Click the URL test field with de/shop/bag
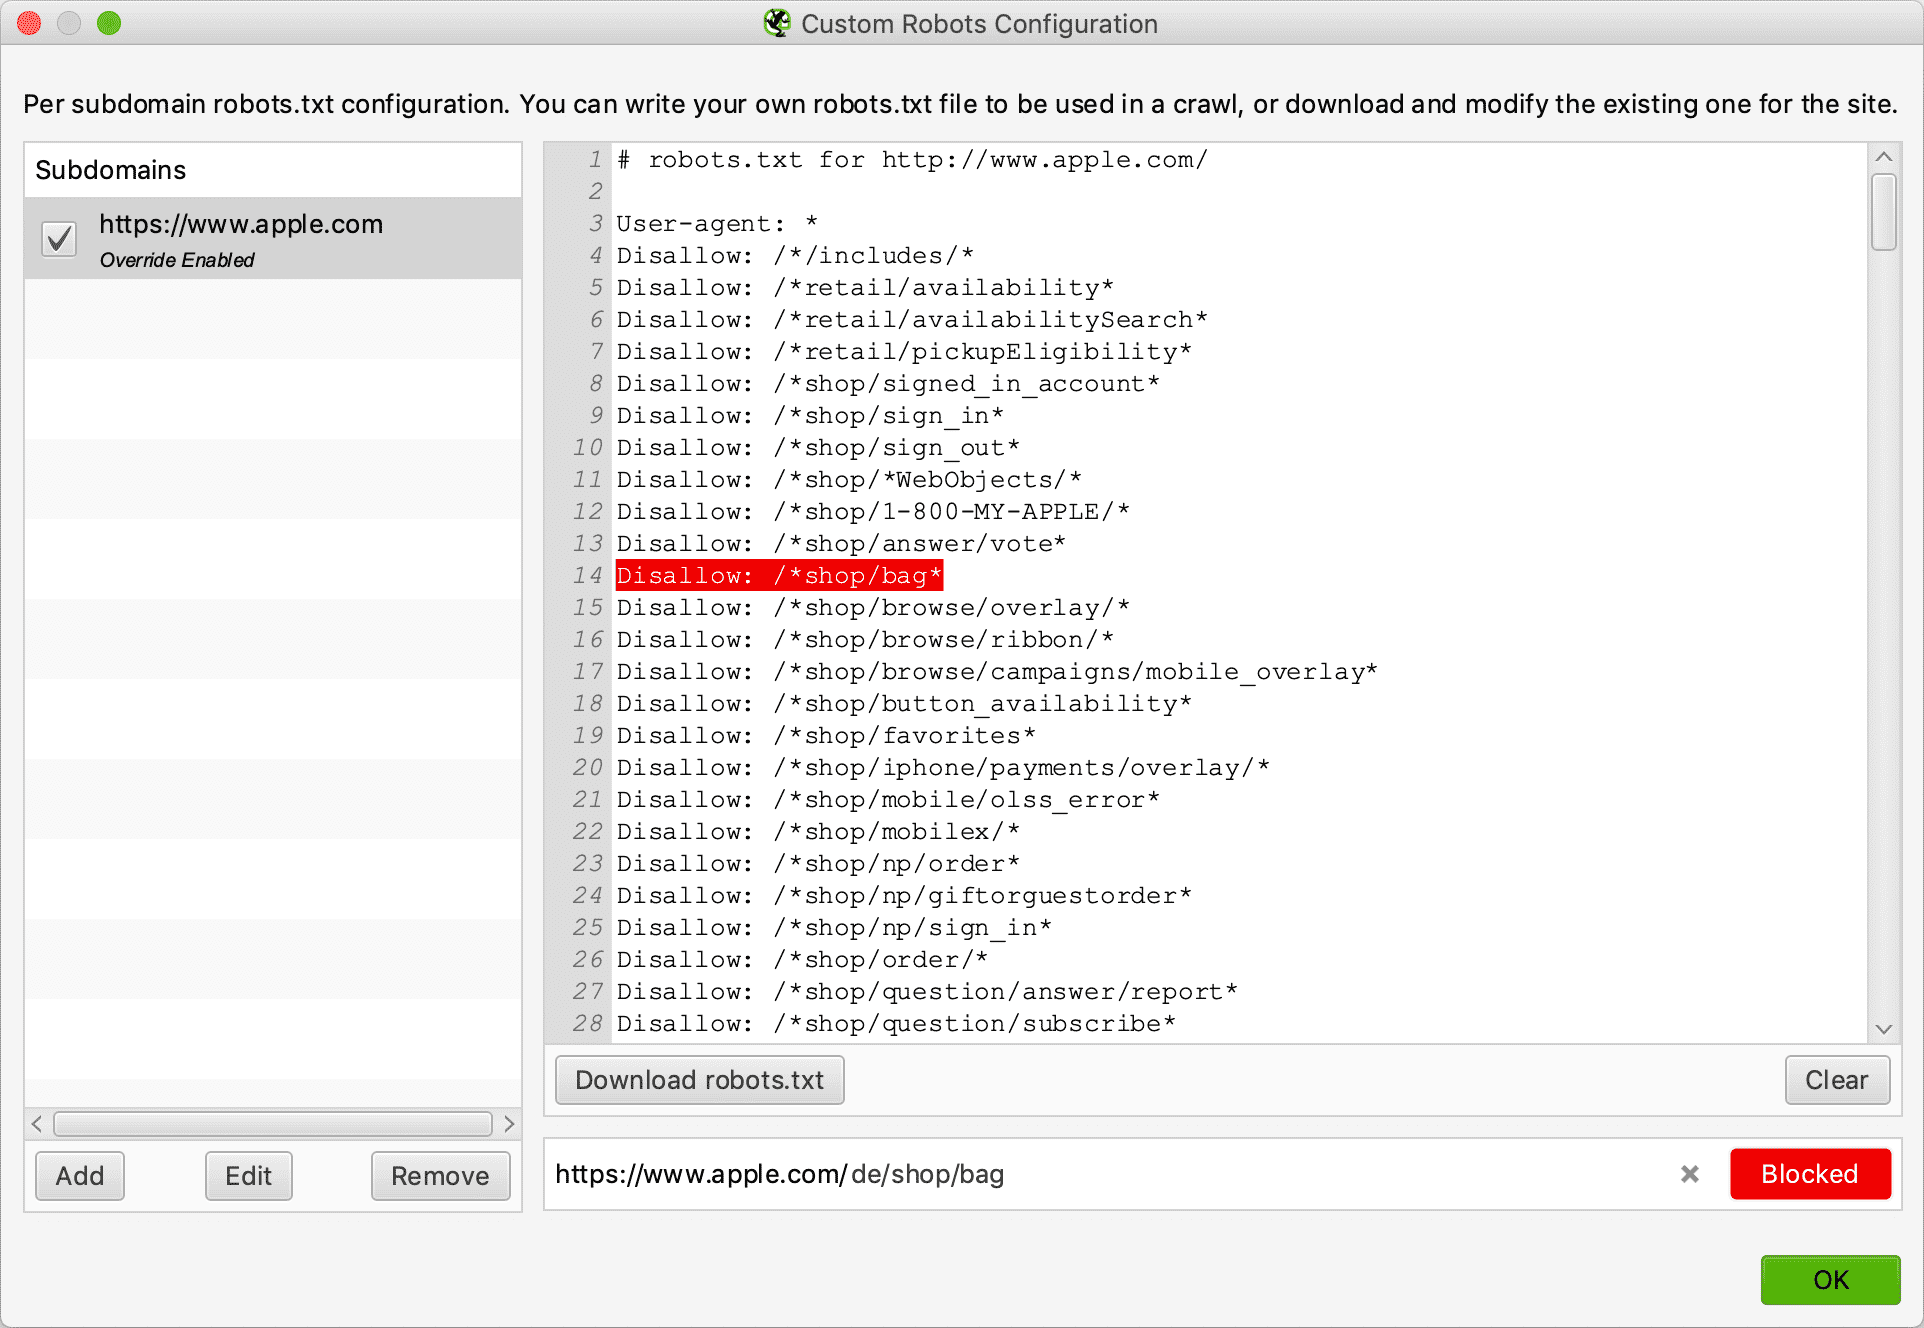This screenshot has width=1924, height=1328. (1110, 1174)
